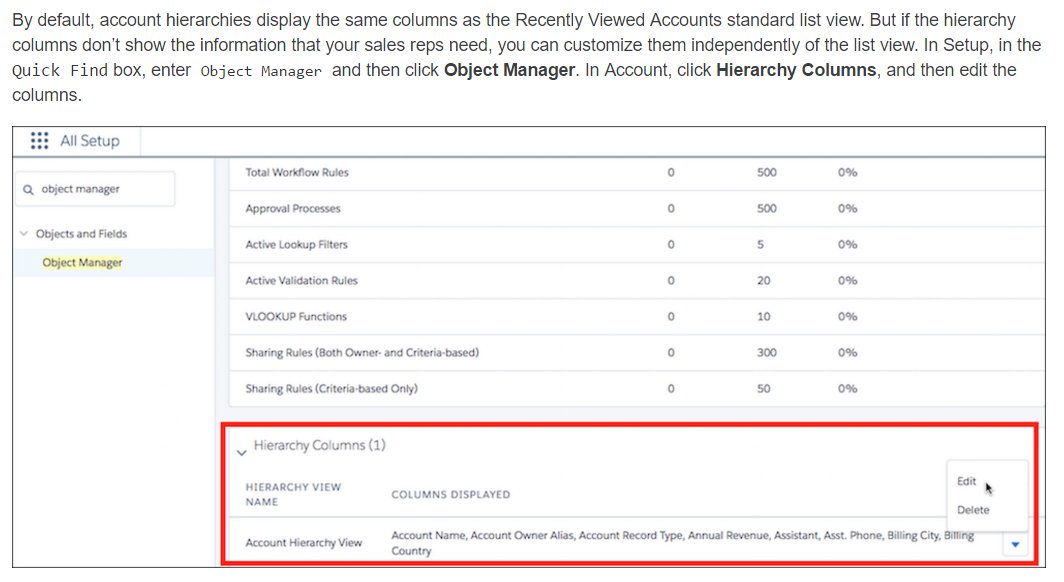Image resolution: width=1064 pixels, height=582 pixels.
Task: Focus the Quick Find search box
Action: 95,189
